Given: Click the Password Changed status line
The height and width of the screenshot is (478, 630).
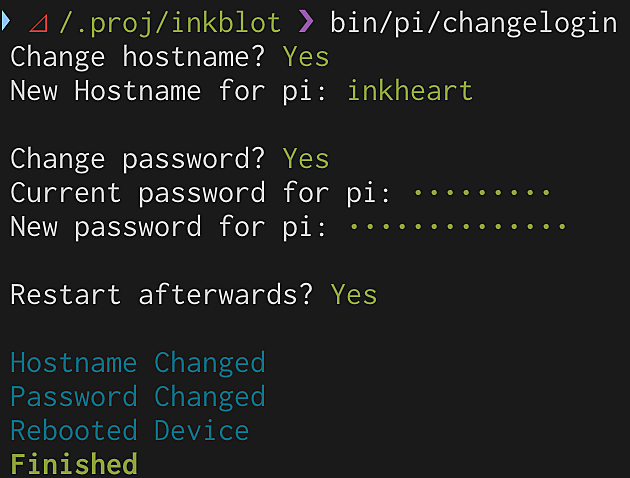Looking at the screenshot, I should [x=138, y=397].
